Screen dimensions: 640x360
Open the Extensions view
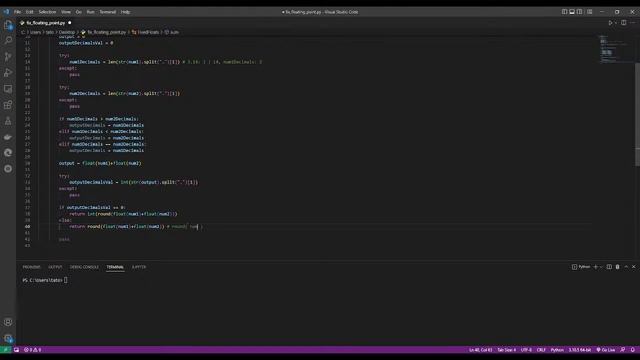(x=8, y=105)
